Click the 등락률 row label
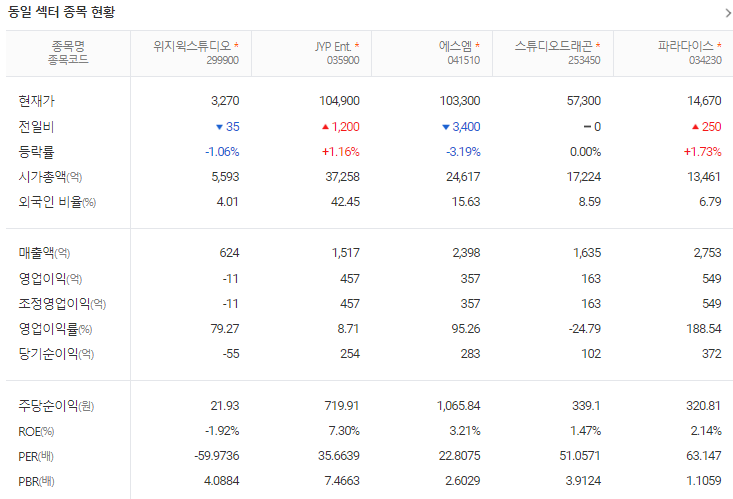733x499 pixels. click(x=36, y=152)
